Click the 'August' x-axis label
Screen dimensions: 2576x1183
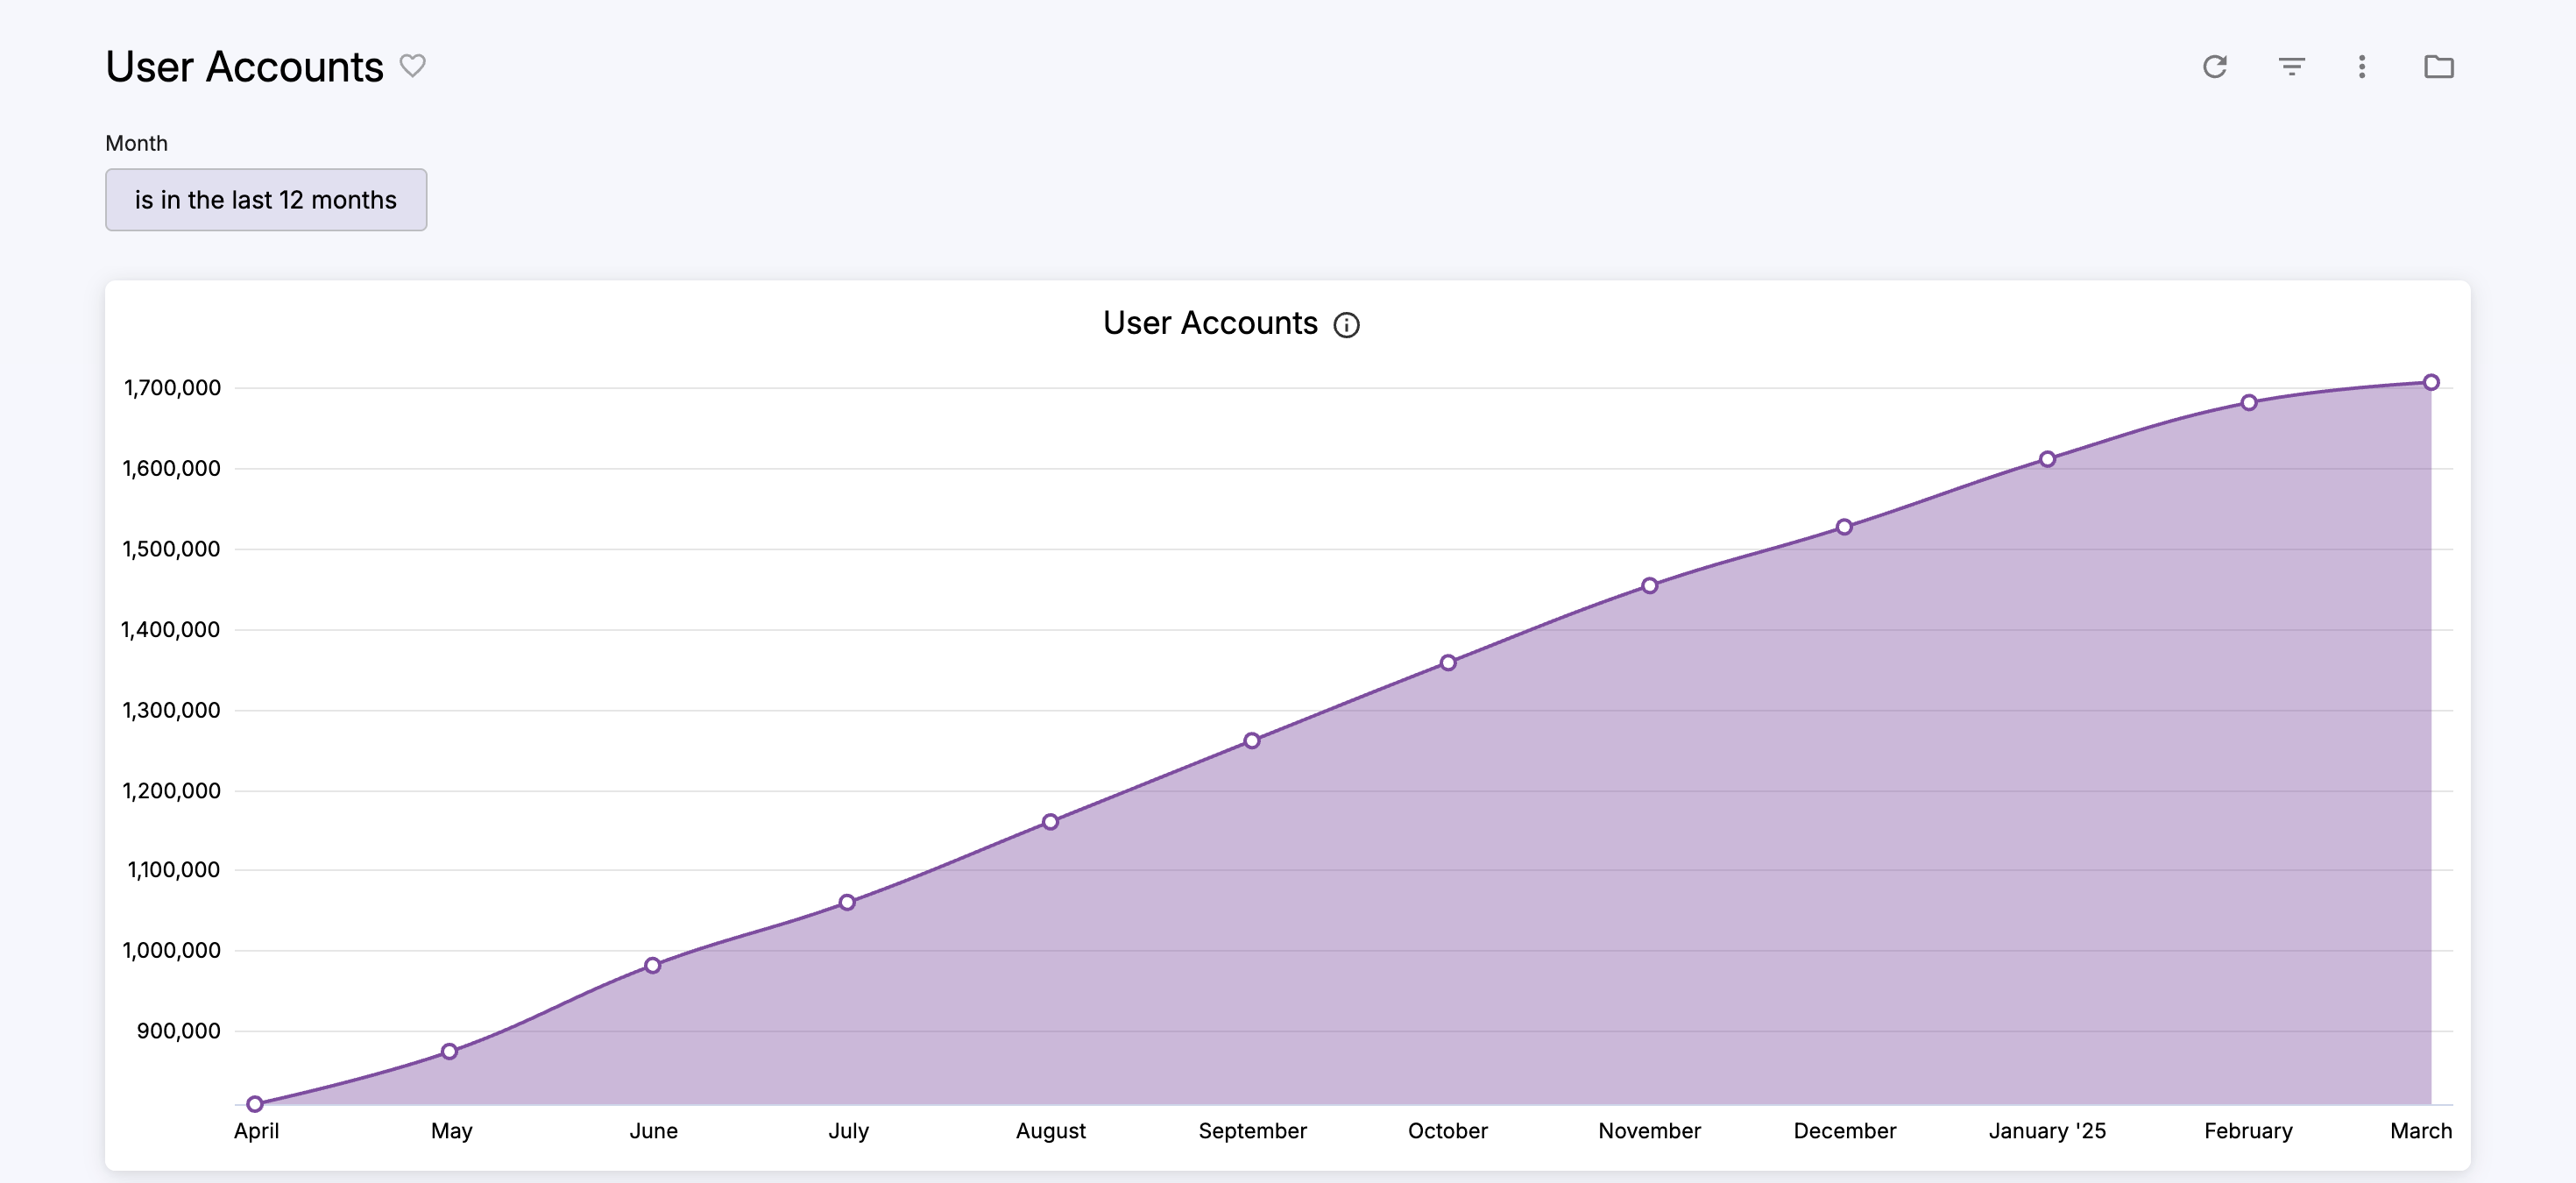click(x=1051, y=1131)
